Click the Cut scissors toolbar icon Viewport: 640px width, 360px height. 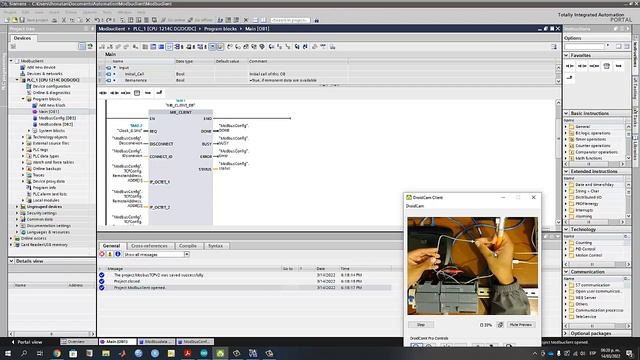point(64,20)
